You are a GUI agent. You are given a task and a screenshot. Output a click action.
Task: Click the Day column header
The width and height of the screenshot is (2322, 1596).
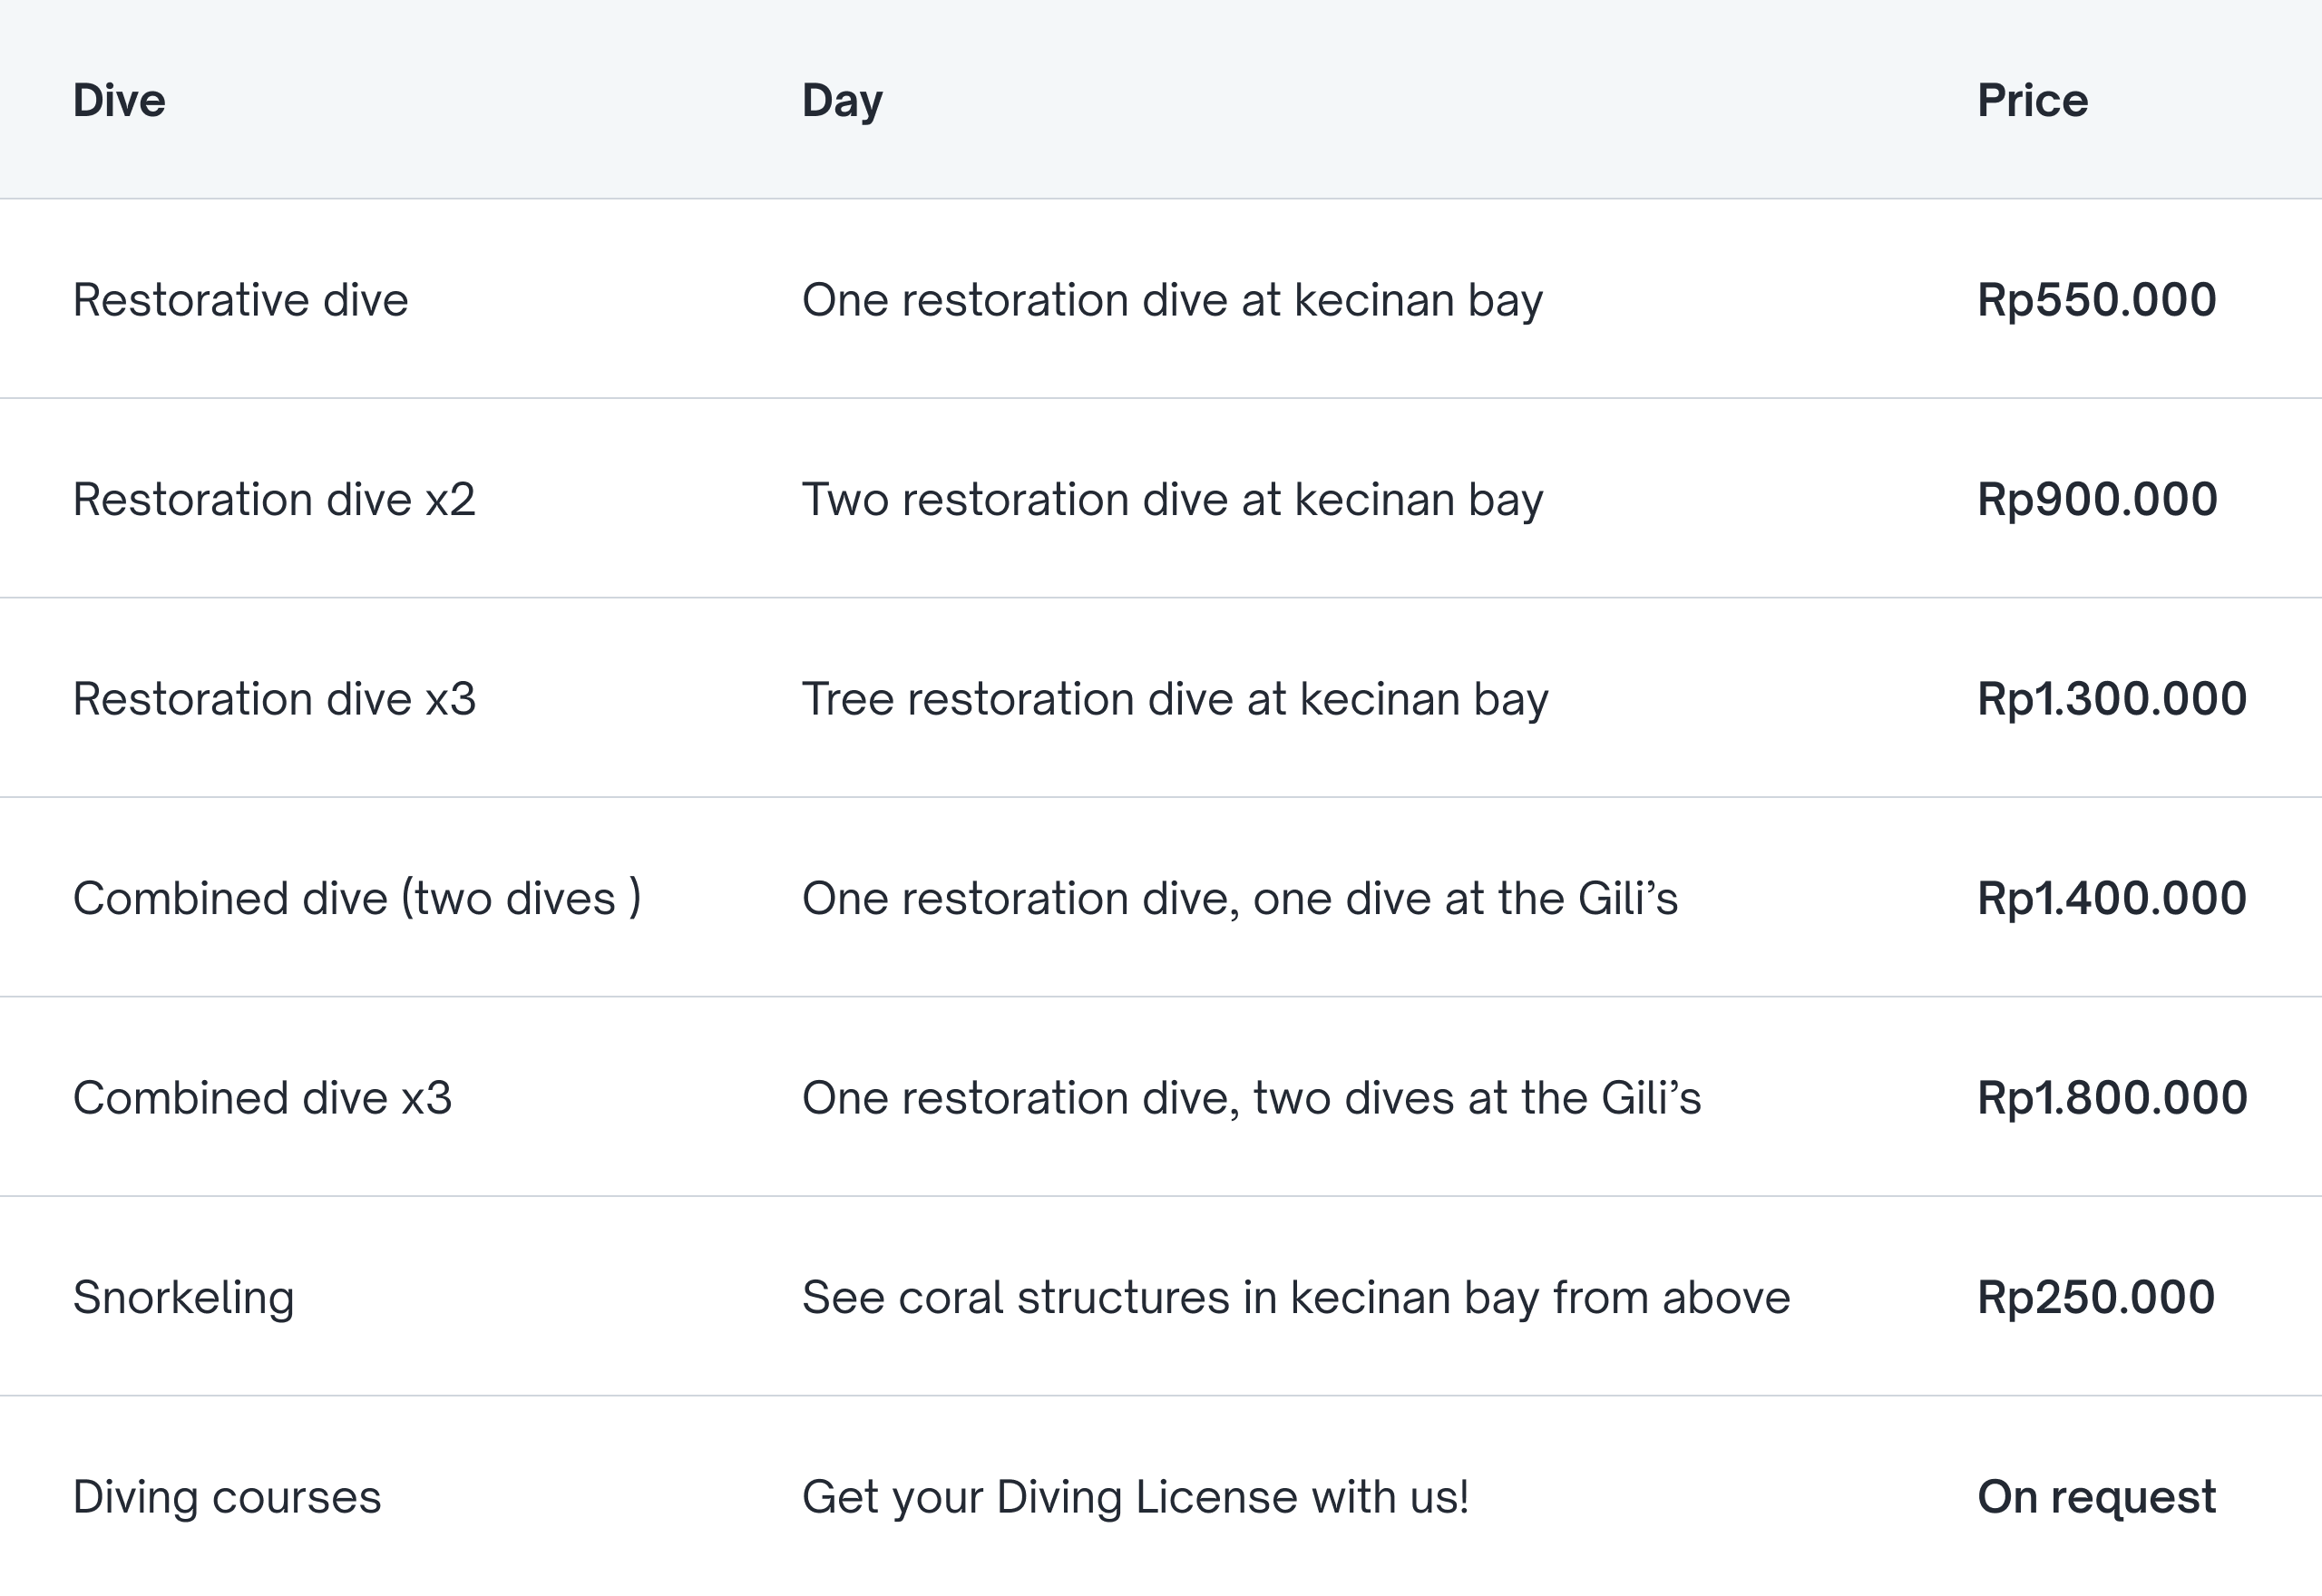pyautogui.click(x=842, y=101)
